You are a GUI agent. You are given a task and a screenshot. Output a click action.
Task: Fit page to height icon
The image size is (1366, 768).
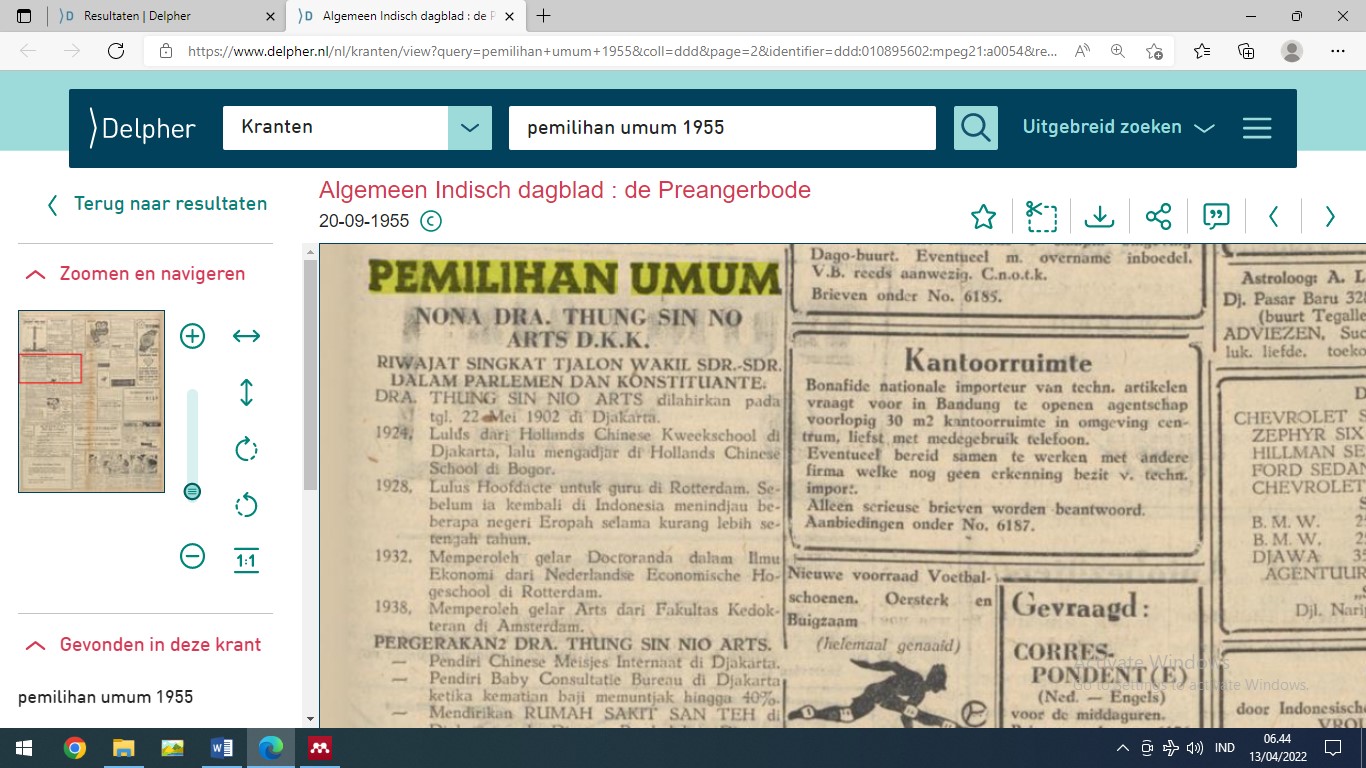click(x=246, y=392)
